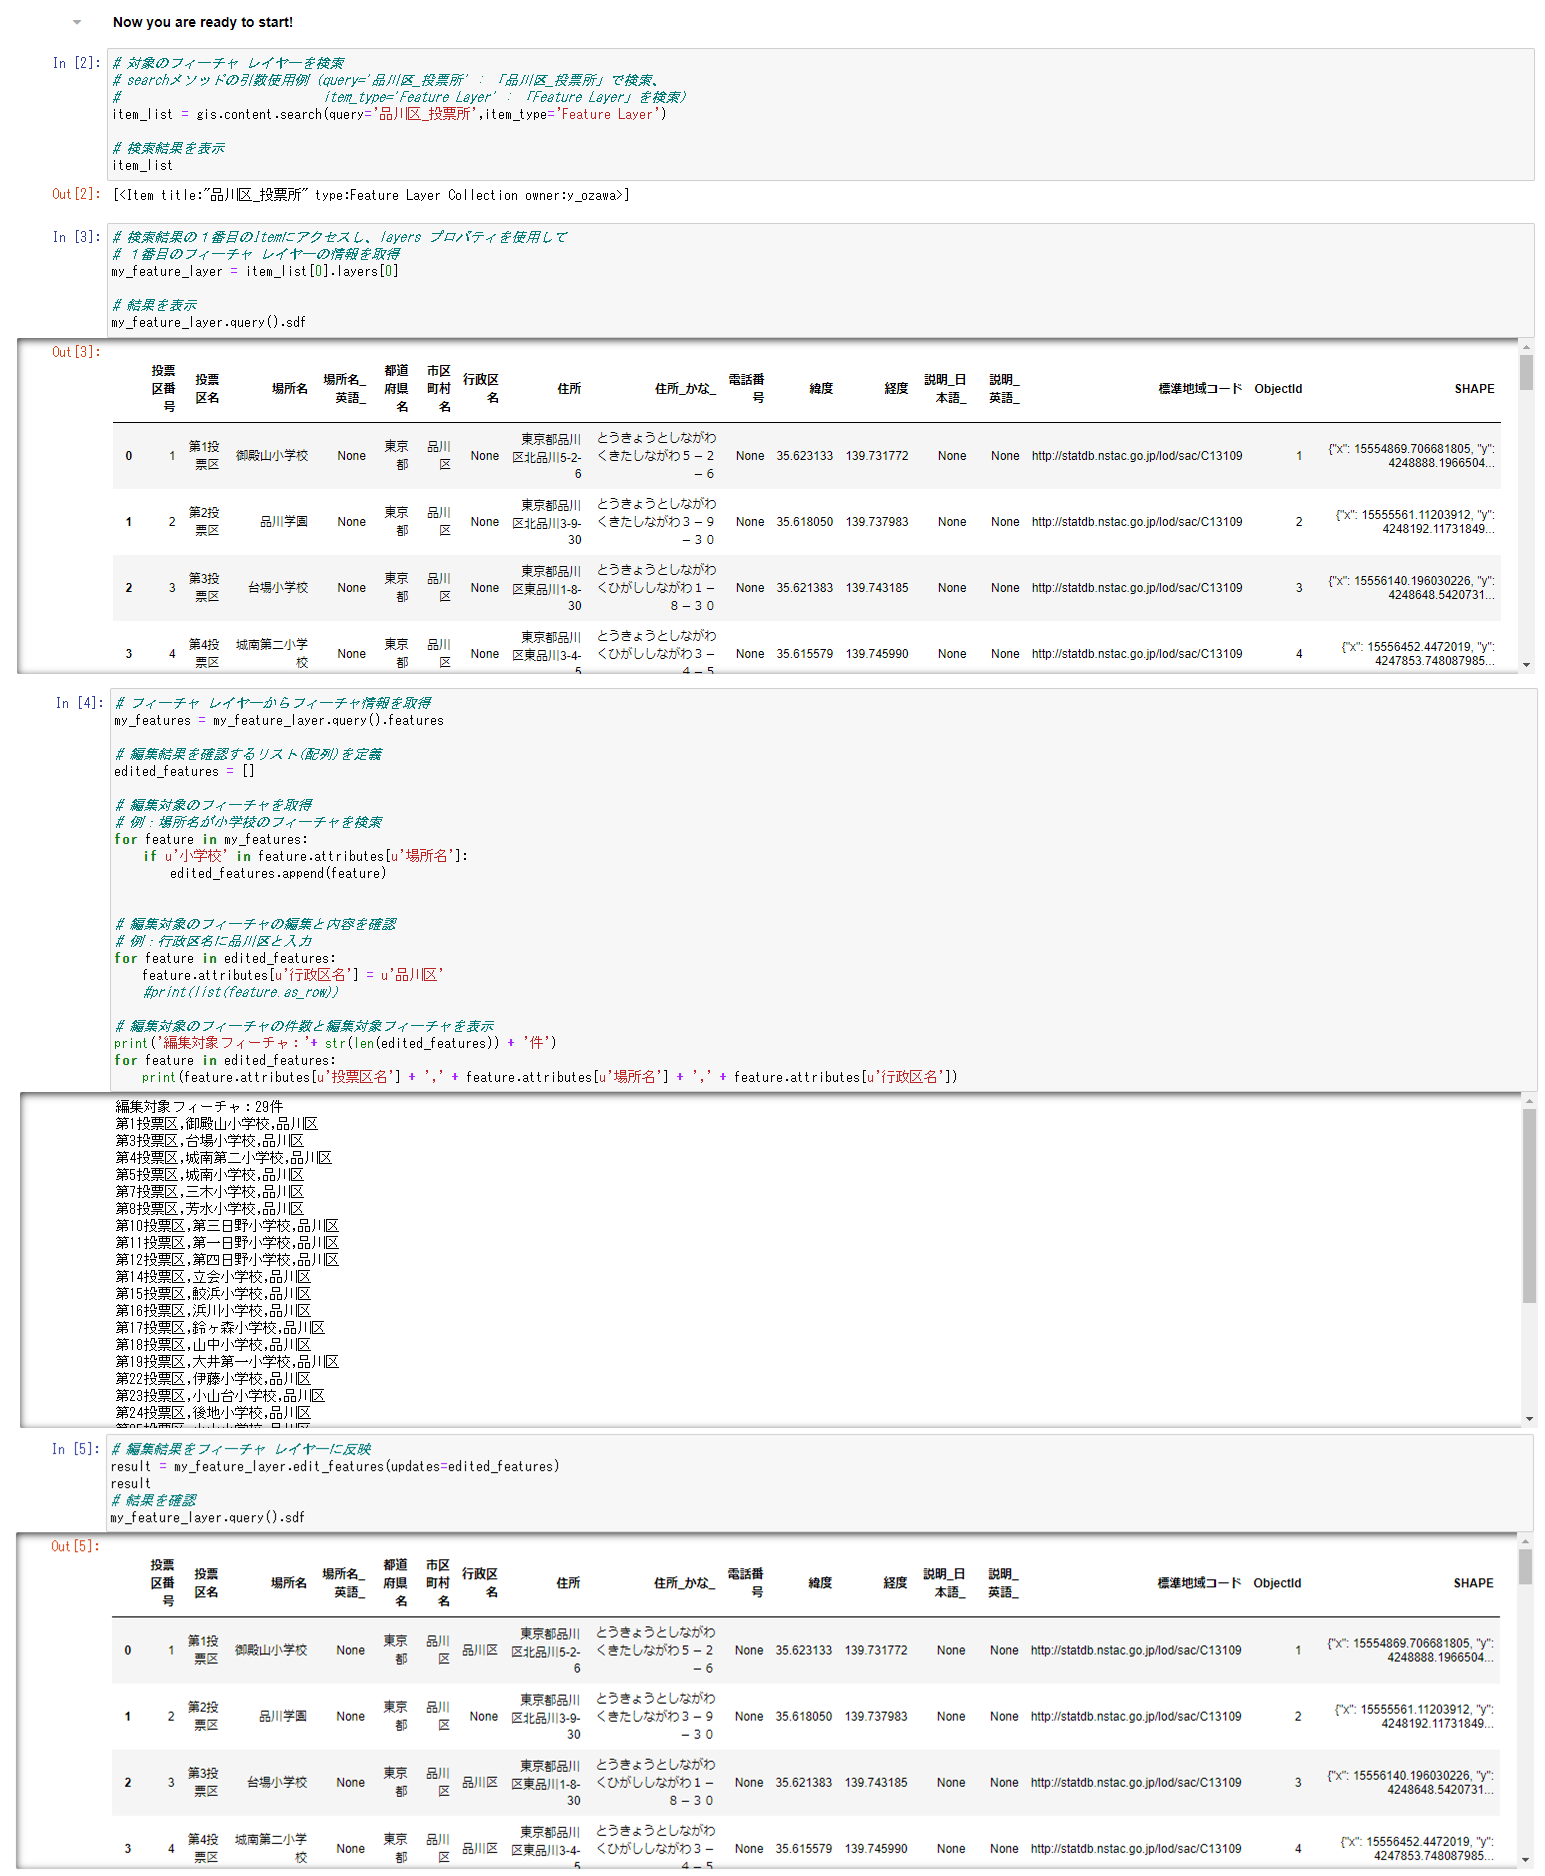Click the In[4] printed output scrollbar thumb

click(1529, 1206)
